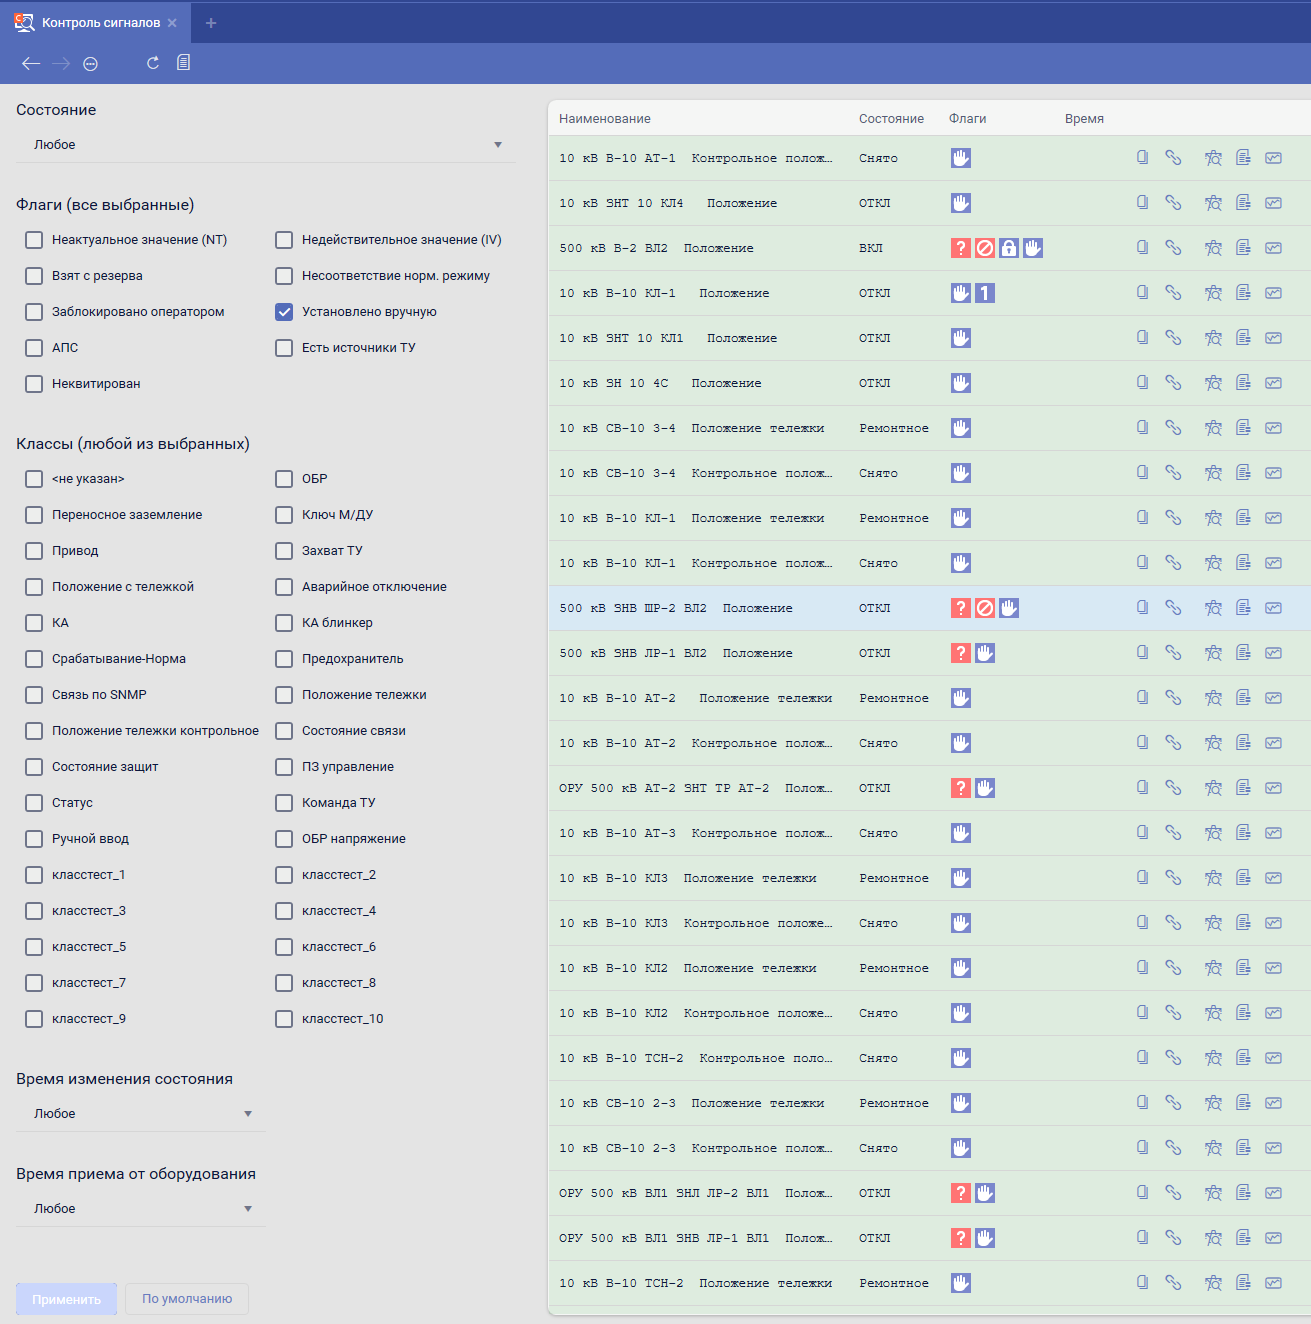Click the copy icon in the first table row
1311x1324 pixels.
(x=1142, y=158)
